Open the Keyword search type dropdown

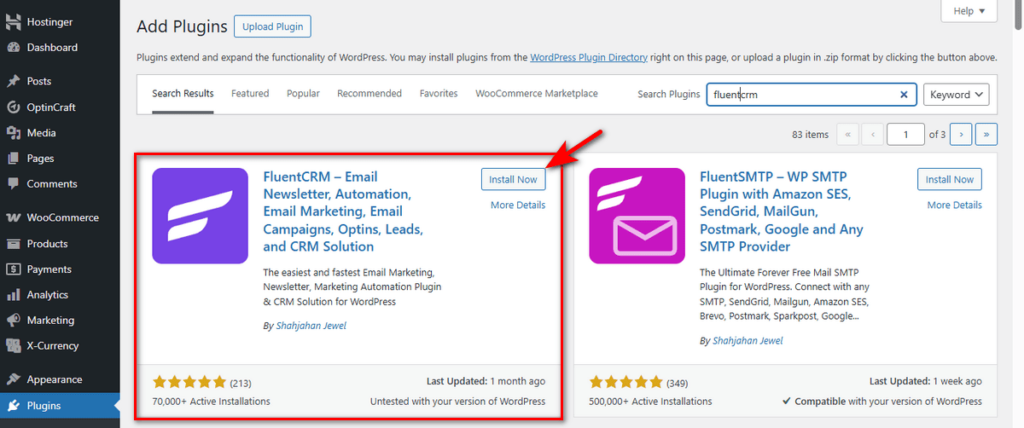(x=956, y=95)
